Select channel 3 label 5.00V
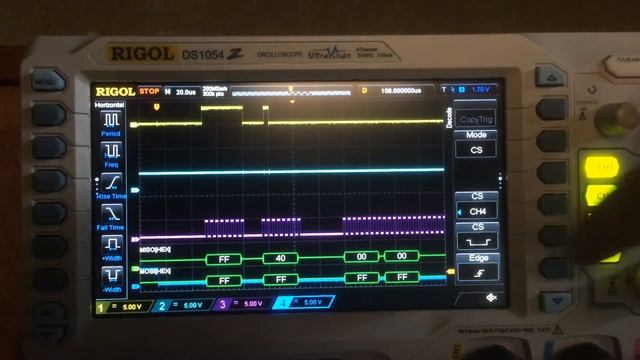The image size is (640, 360). point(243,304)
